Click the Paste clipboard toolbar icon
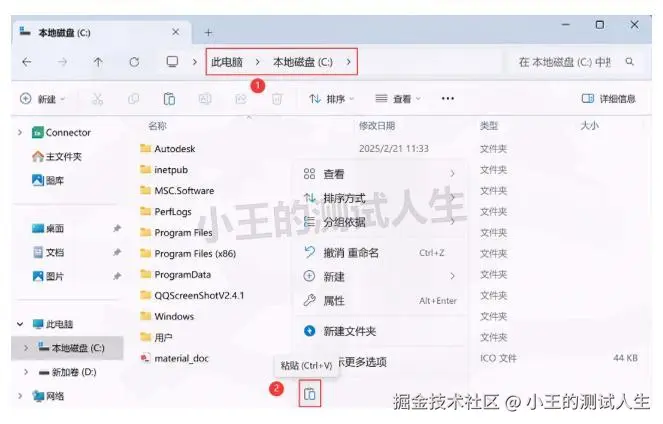 pyautogui.click(x=169, y=99)
